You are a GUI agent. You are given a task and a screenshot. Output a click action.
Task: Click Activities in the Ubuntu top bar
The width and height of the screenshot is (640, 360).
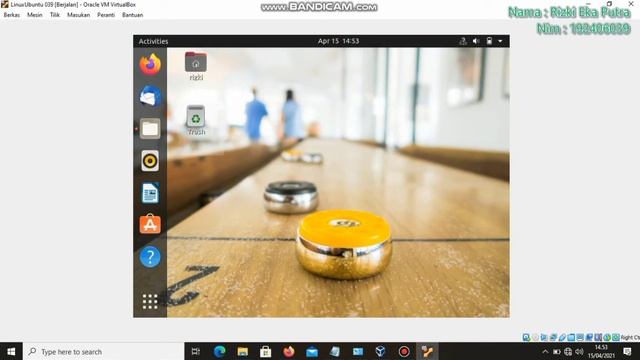[153, 41]
